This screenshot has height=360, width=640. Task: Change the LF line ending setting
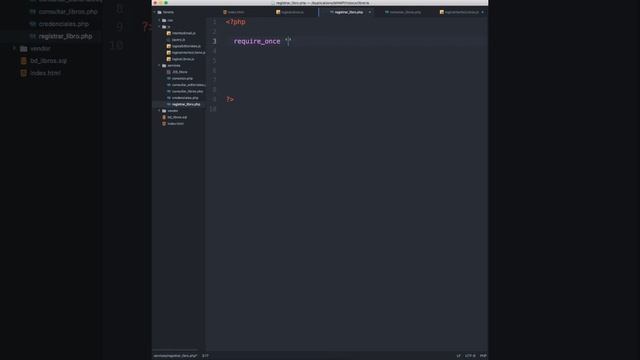click(458, 356)
